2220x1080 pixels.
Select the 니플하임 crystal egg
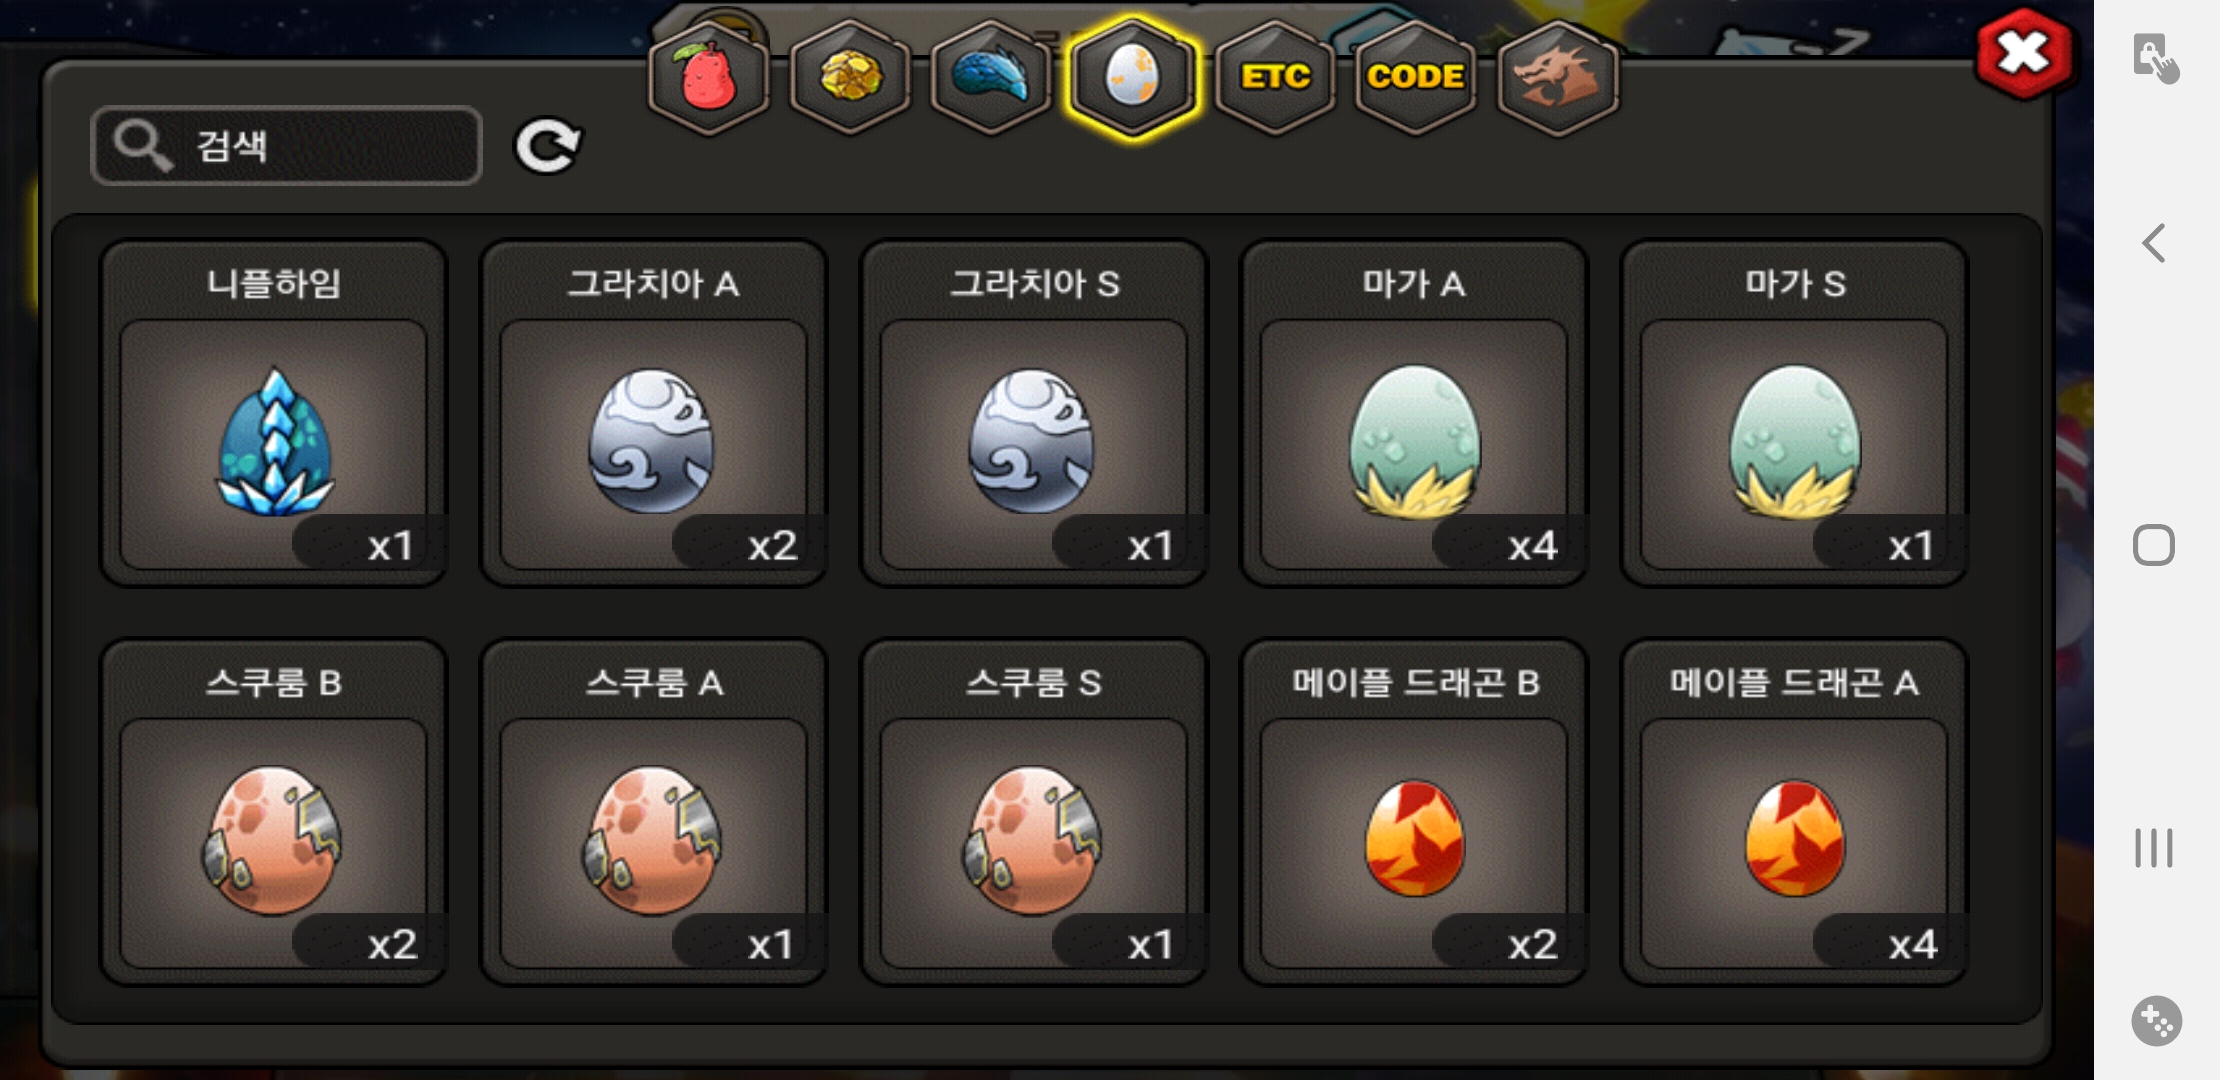[x=273, y=413]
